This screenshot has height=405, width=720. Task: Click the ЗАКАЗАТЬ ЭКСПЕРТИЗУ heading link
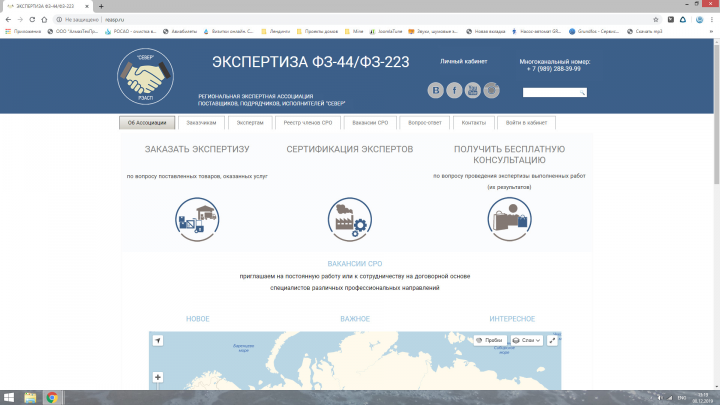point(197,149)
